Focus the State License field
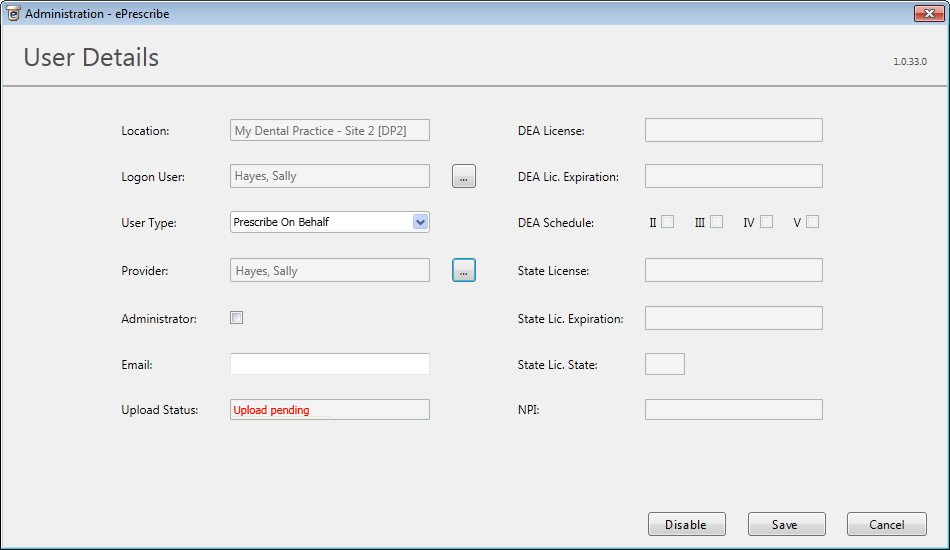The image size is (950, 550). pyautogui.click(x=733, y=270)
